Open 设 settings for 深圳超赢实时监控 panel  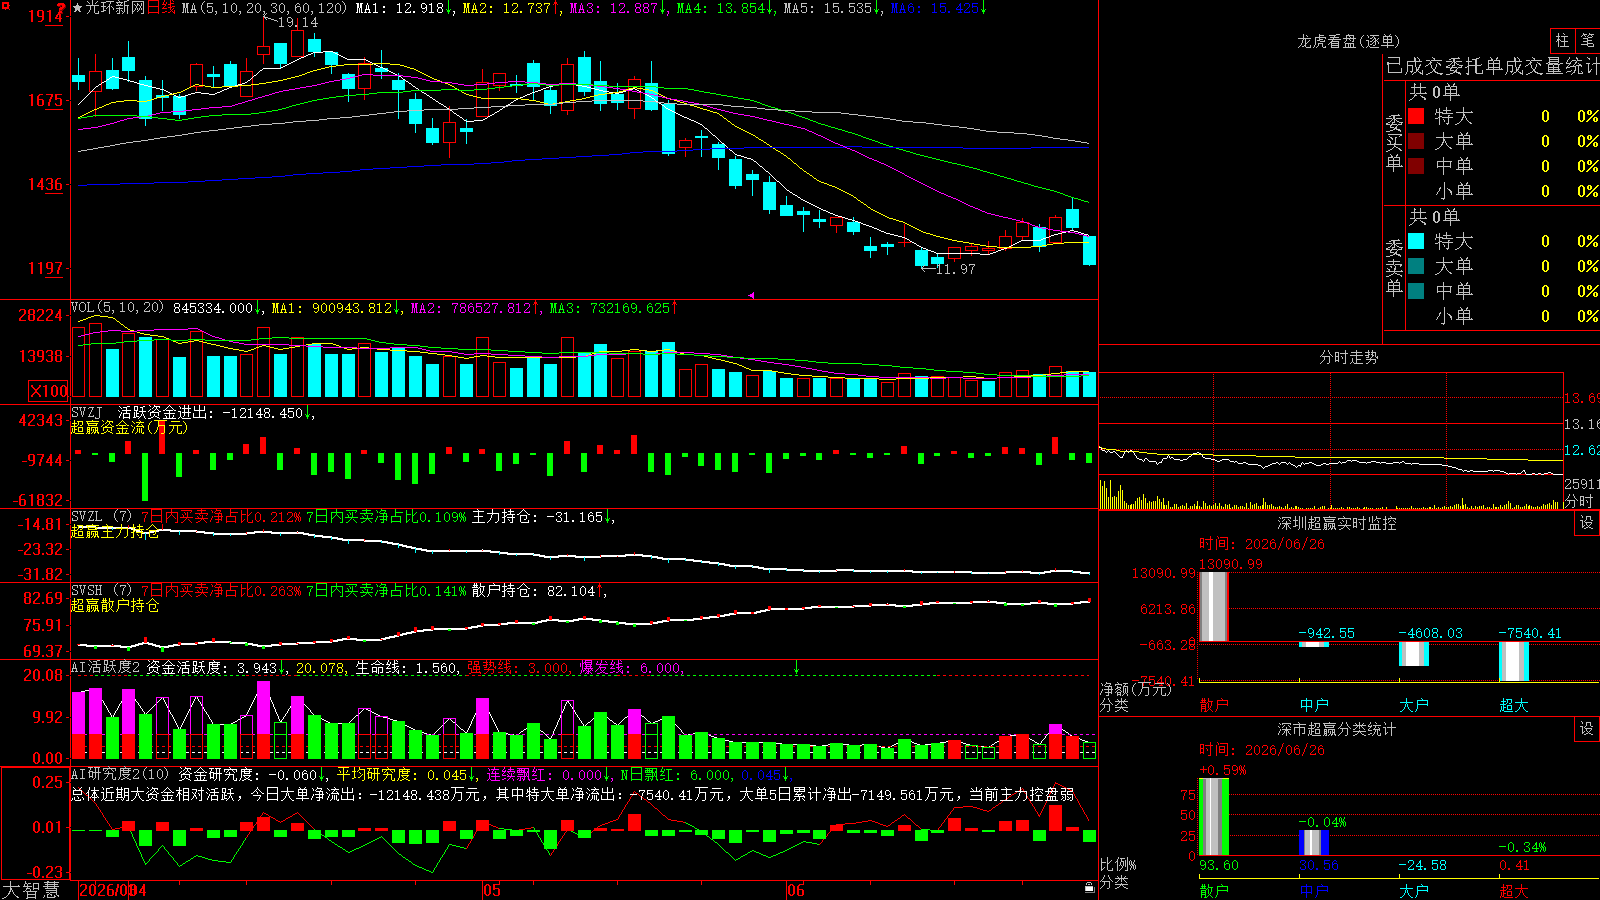[x=1587, y=523]
